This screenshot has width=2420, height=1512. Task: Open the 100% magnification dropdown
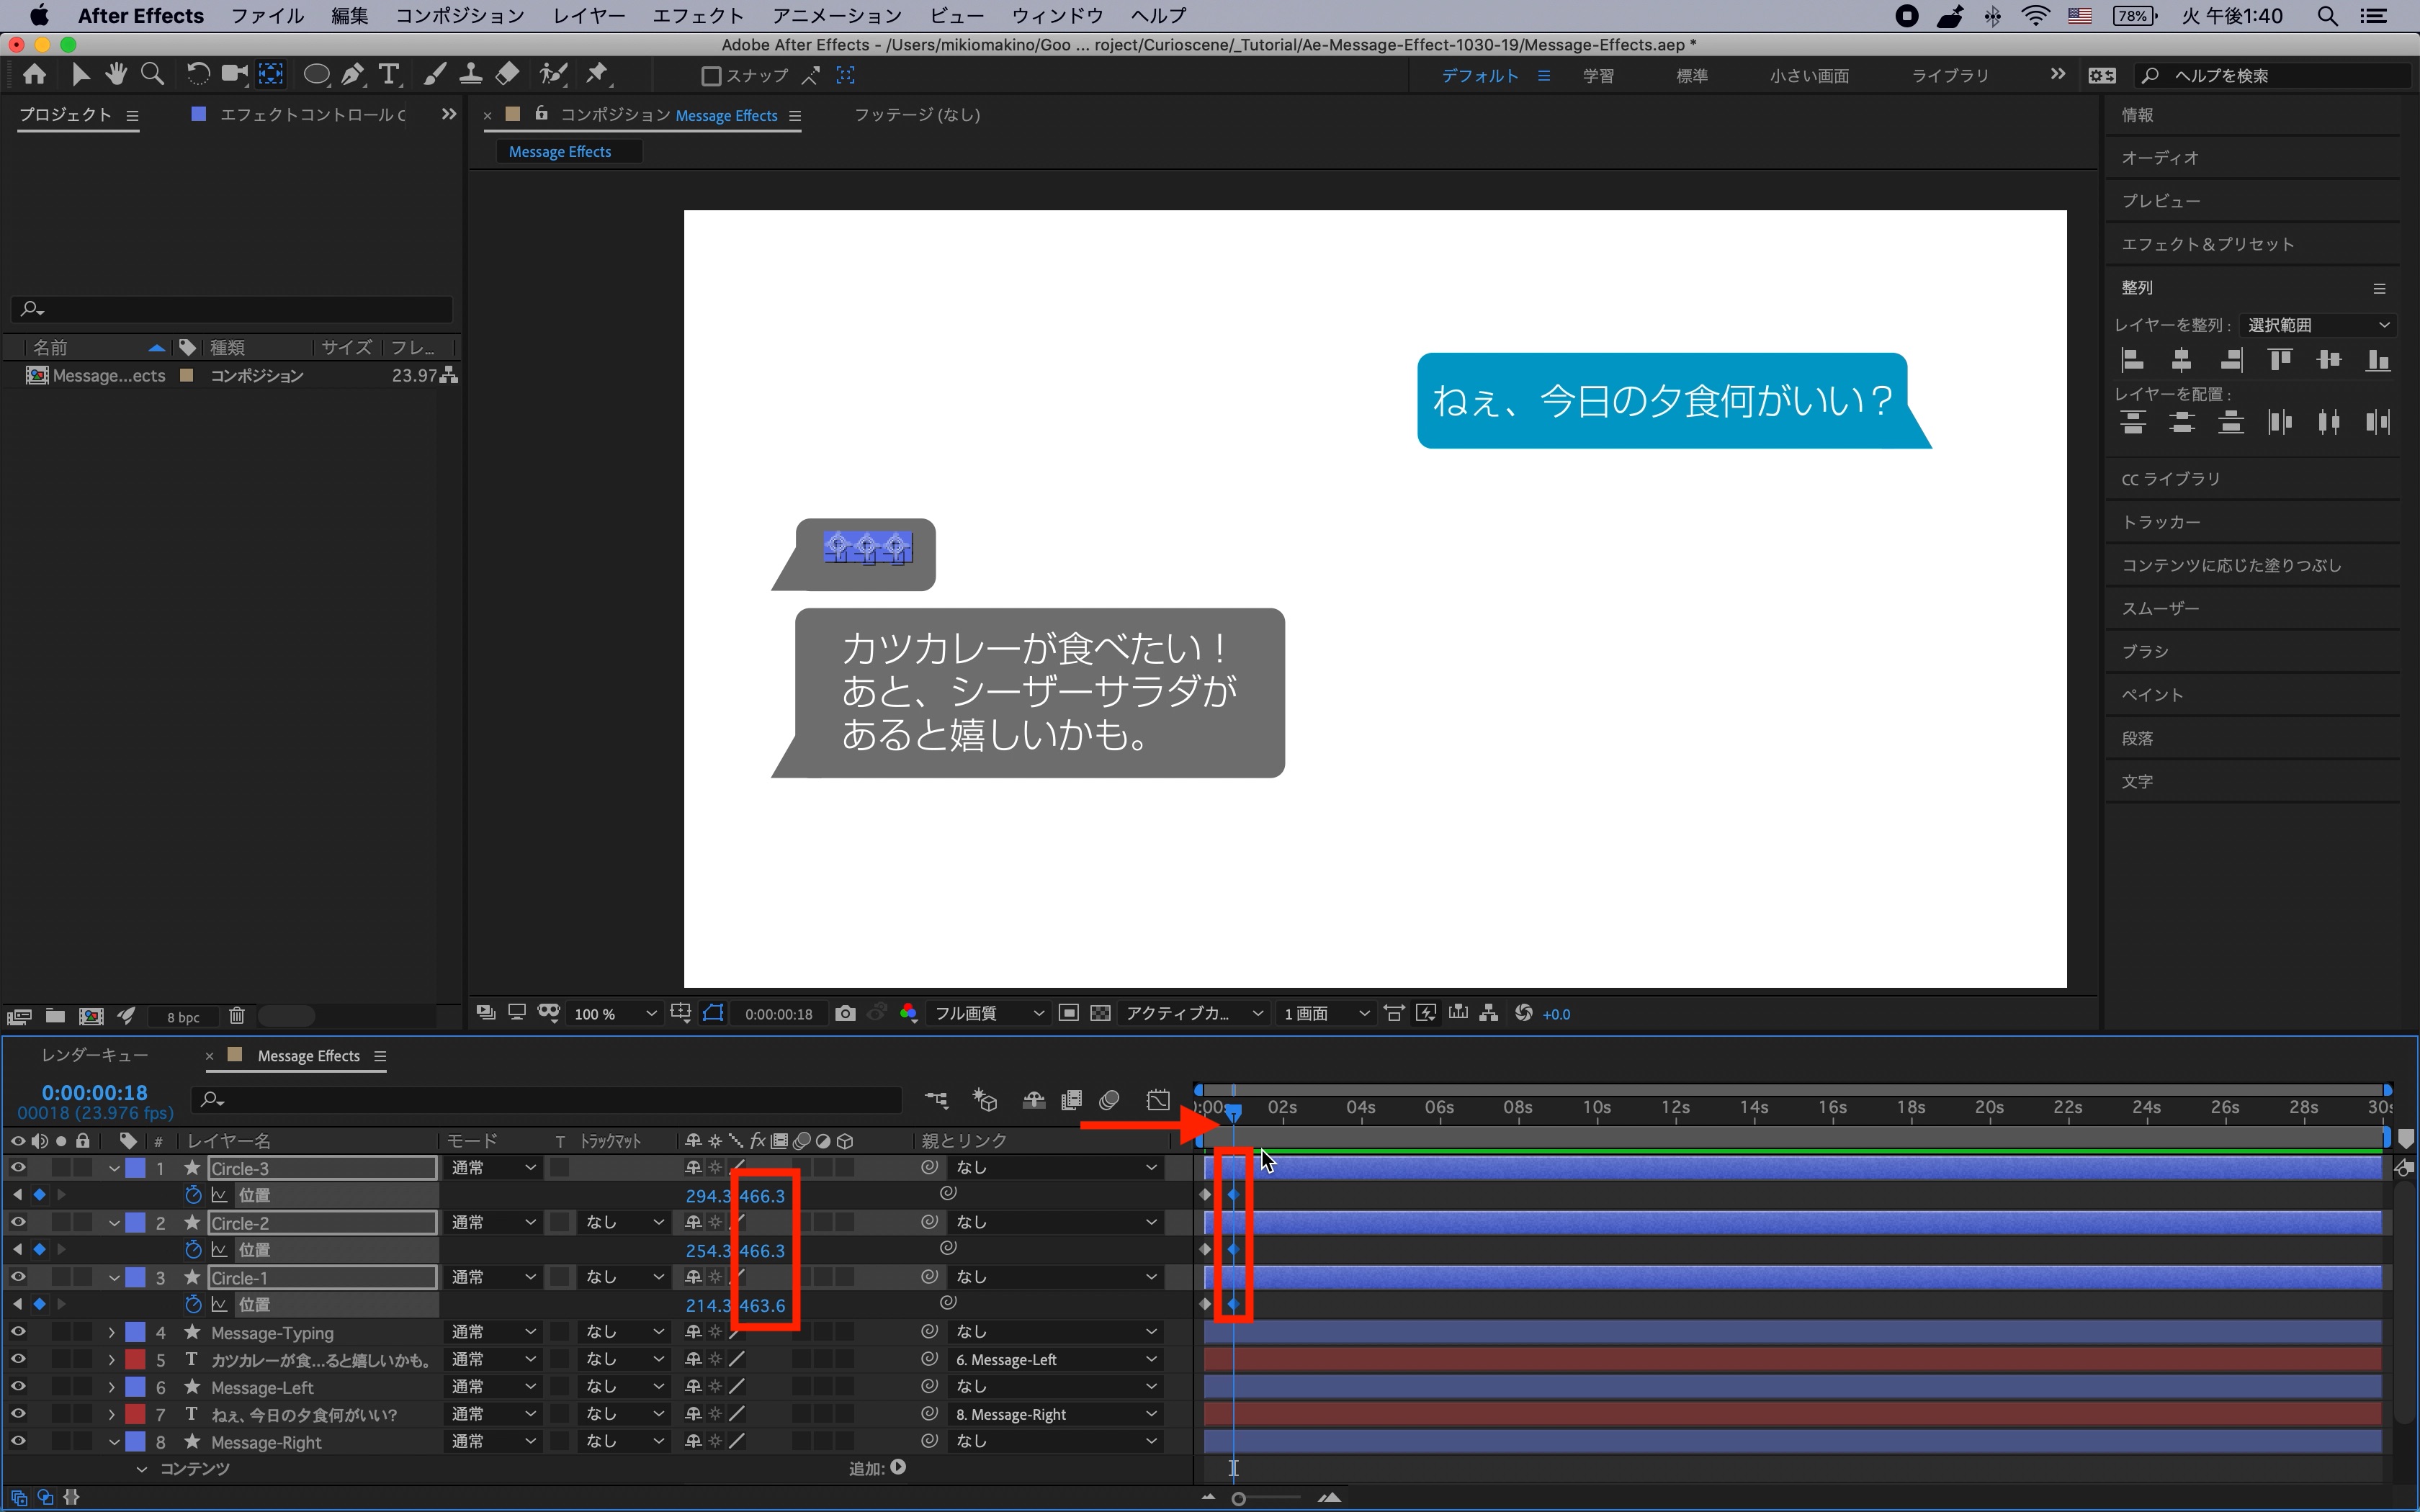click(x=614, y=1014)
